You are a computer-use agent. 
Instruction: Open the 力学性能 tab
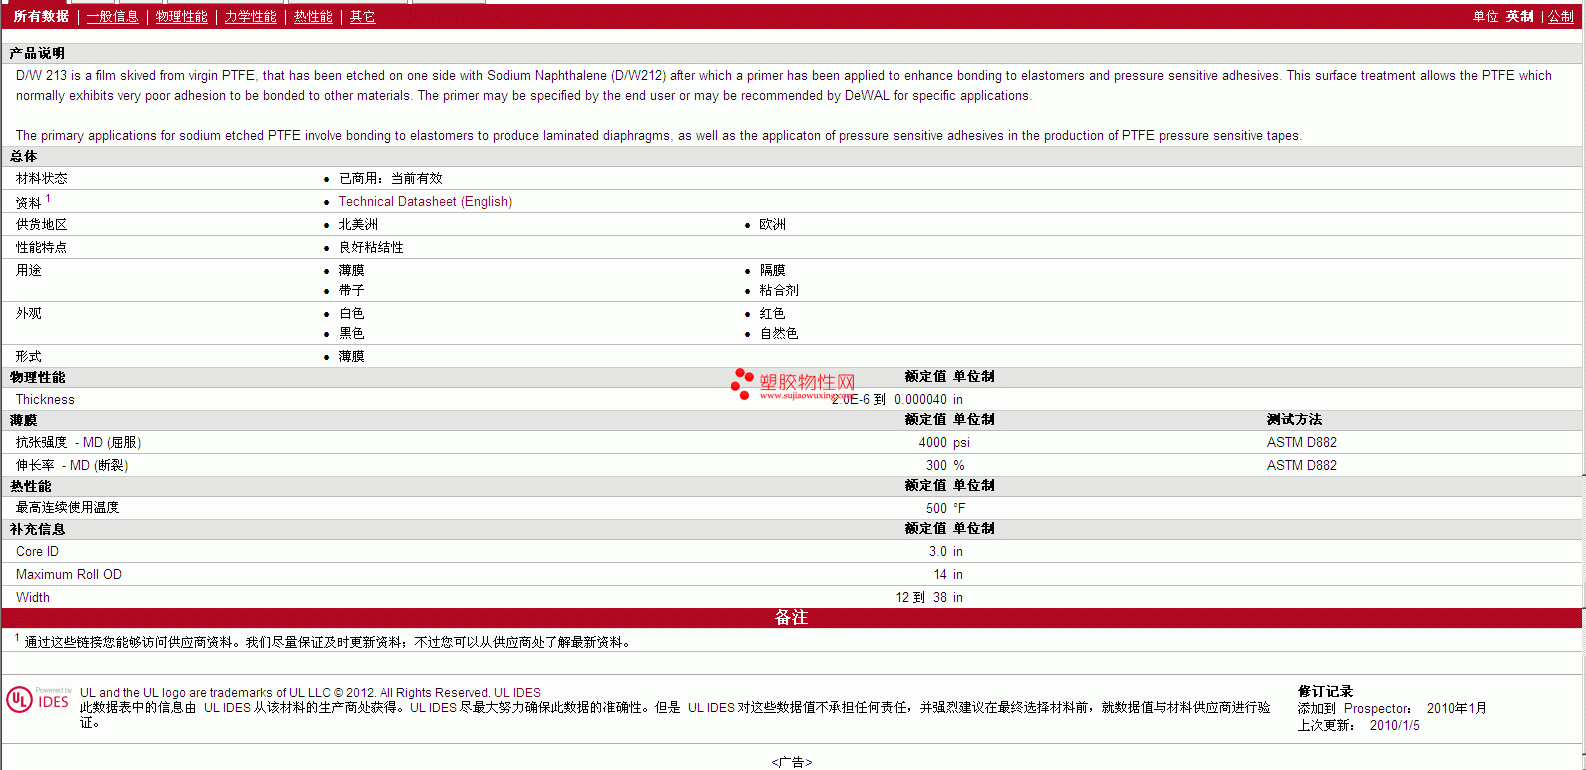pos(250,16)
